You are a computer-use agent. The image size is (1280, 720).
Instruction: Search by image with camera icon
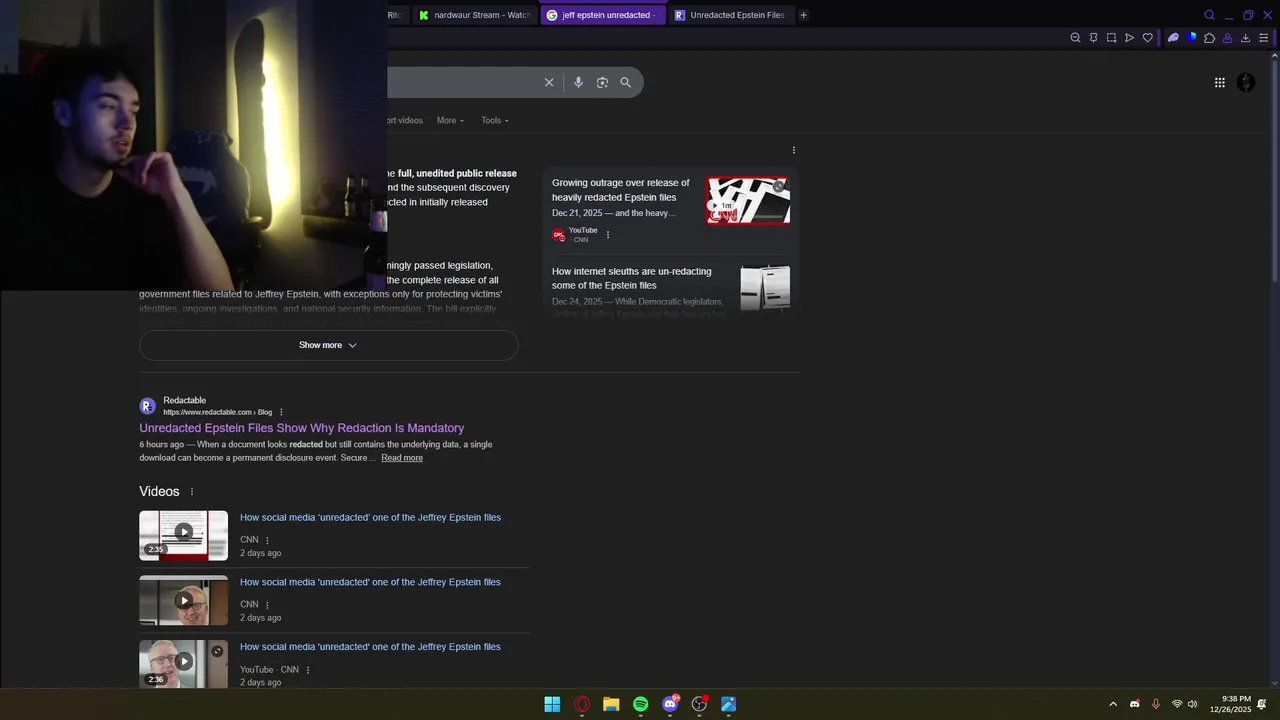602,82
